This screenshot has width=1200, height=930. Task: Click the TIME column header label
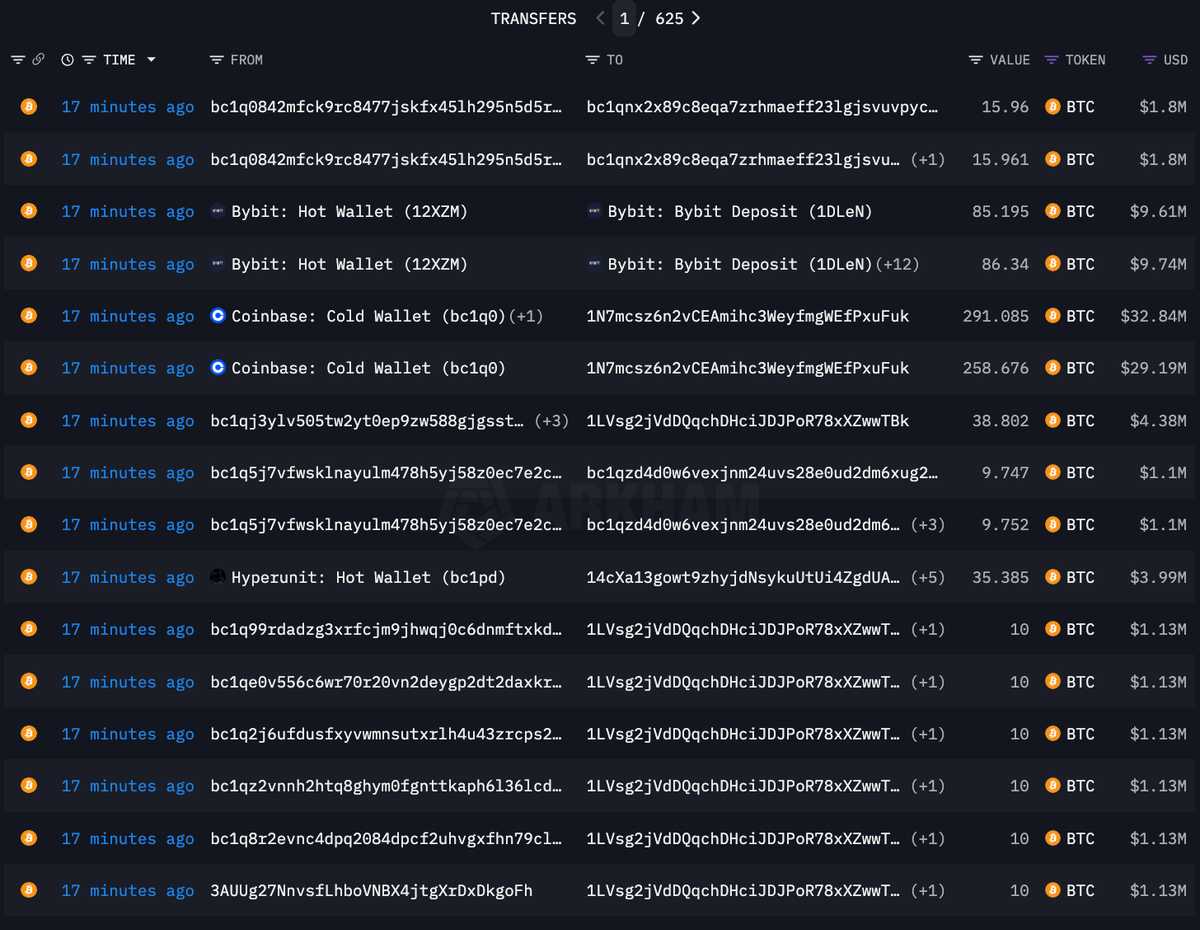(119, 60)
